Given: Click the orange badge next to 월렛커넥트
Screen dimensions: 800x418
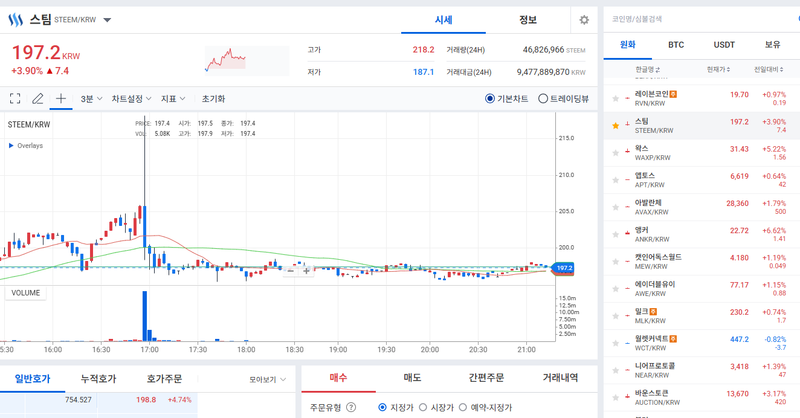Looking at the screenshot, I should pos(673,339).
